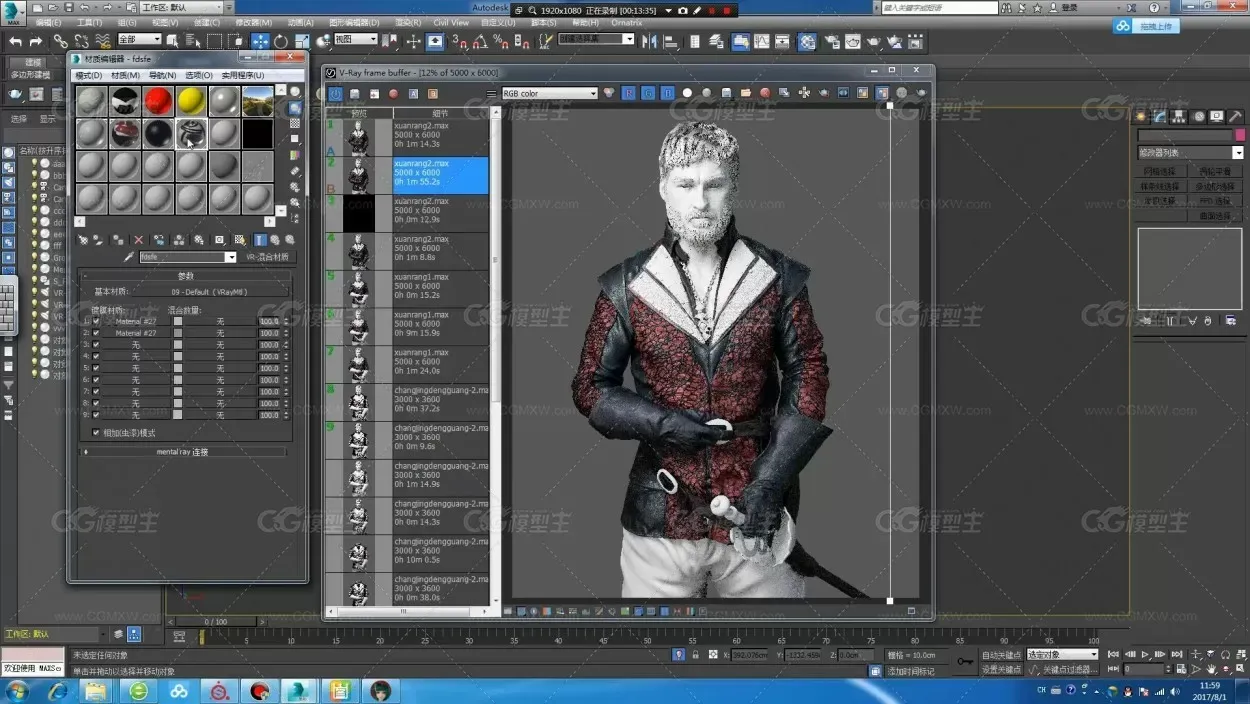Image resolution: width=1250 pixels, height=704 pixels.
Task: Expand the mental ray 连接 rollout
Action: pyautogui.click(x=186, y=452)
